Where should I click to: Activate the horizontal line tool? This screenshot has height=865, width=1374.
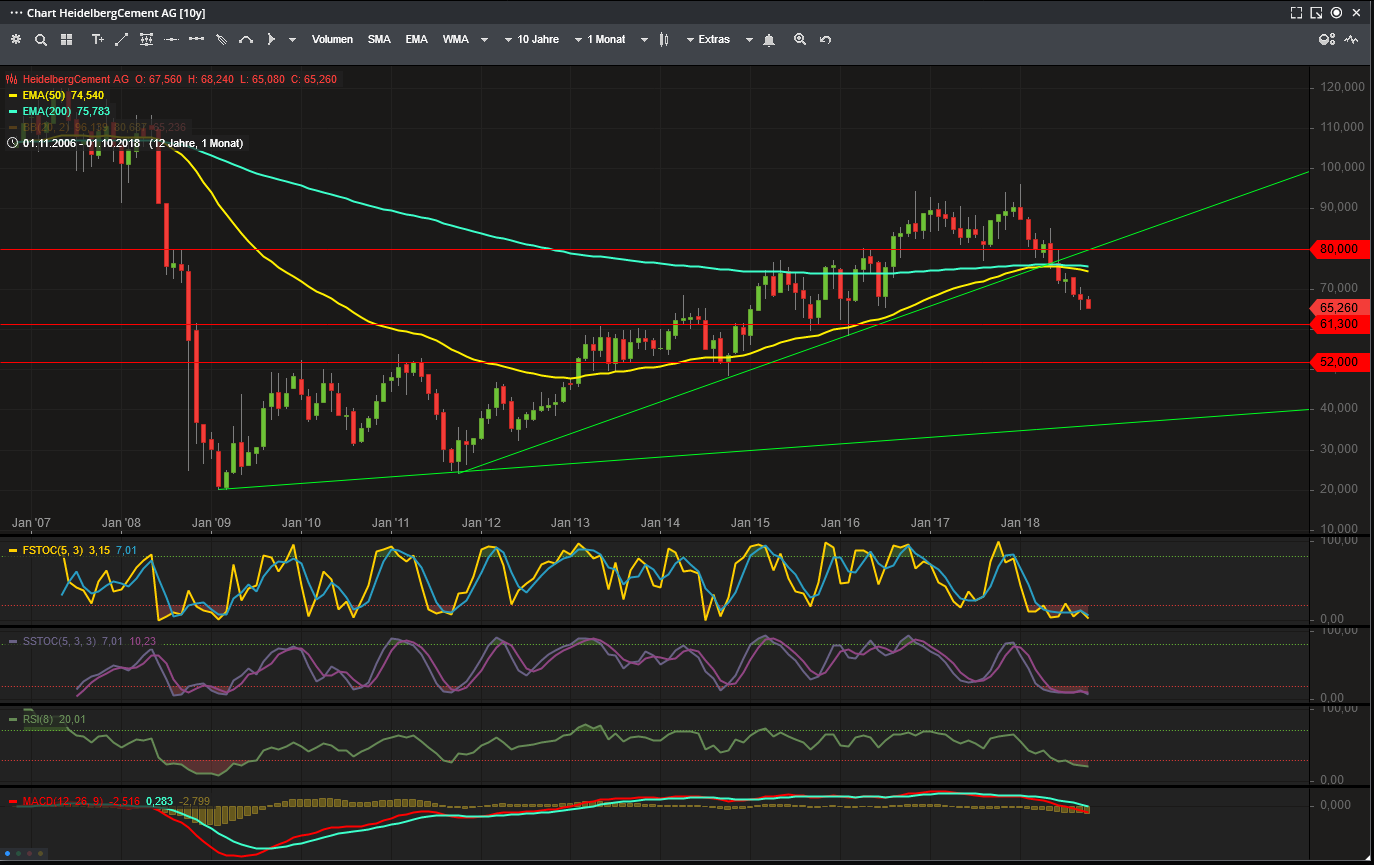(170, 39)
